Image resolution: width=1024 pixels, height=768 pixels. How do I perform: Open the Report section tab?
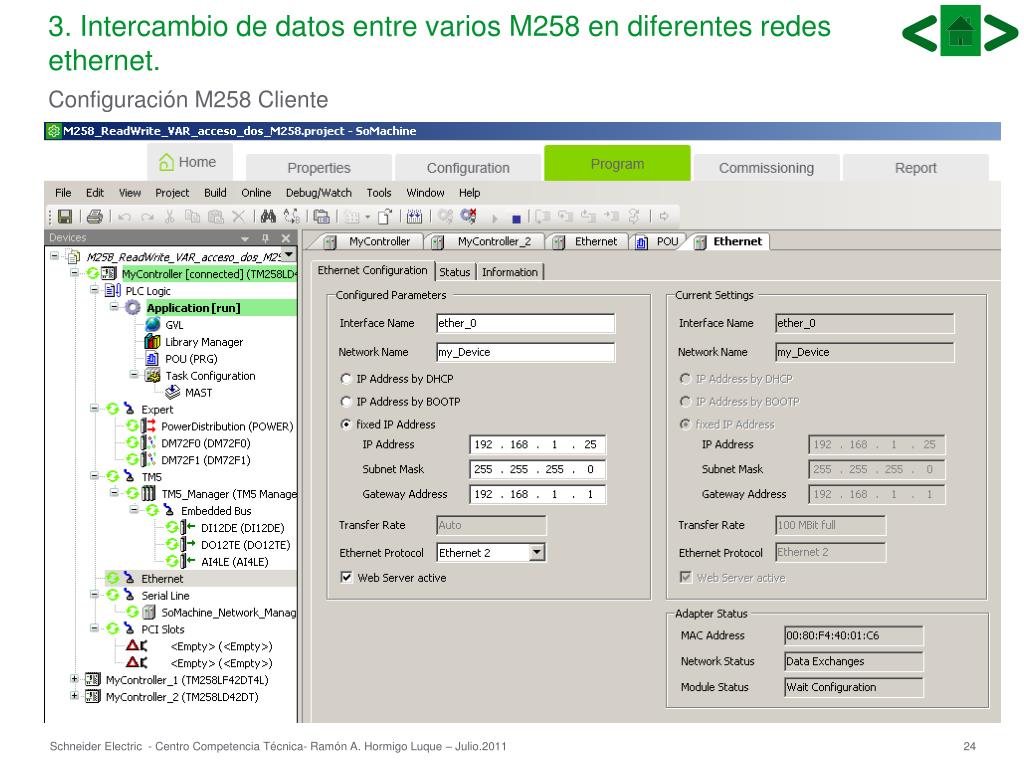916,168
